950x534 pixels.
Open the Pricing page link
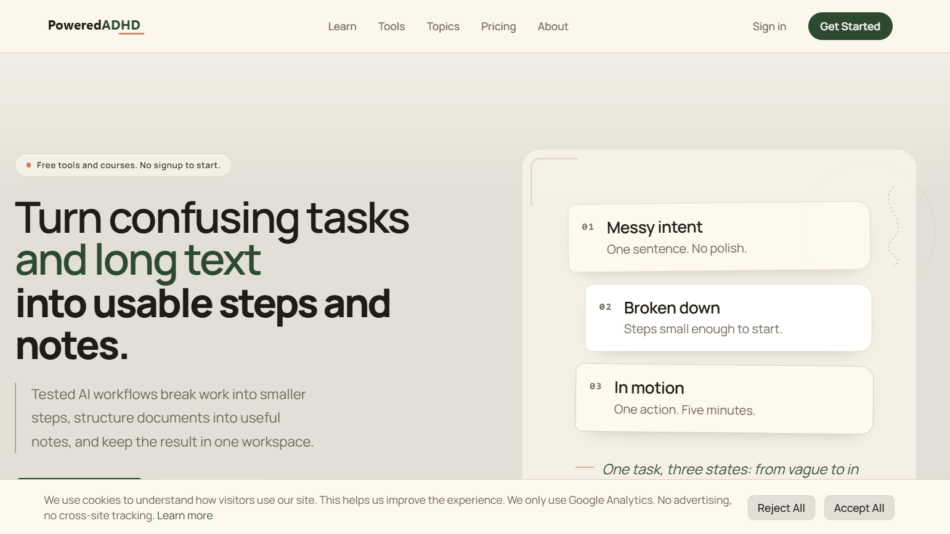tap(499, 27)
